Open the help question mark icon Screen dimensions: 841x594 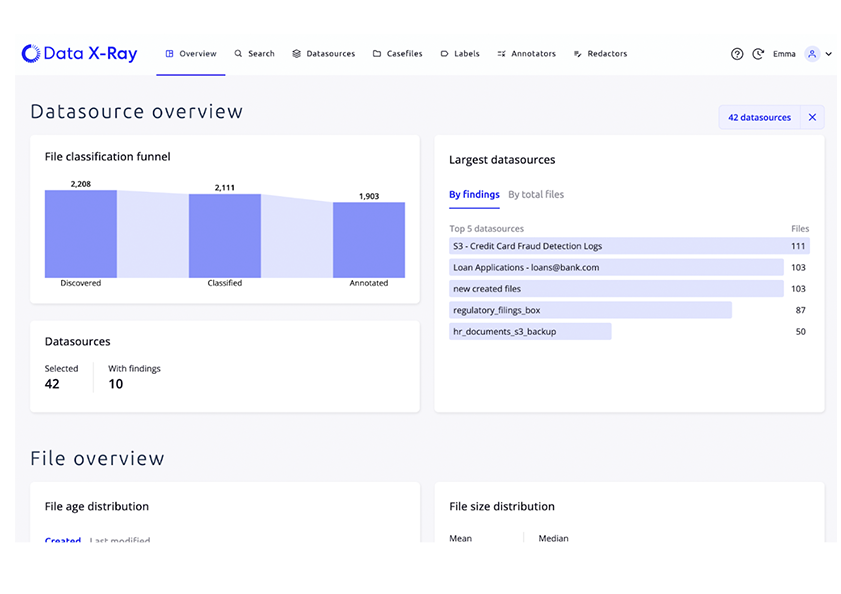coord(737,54)
